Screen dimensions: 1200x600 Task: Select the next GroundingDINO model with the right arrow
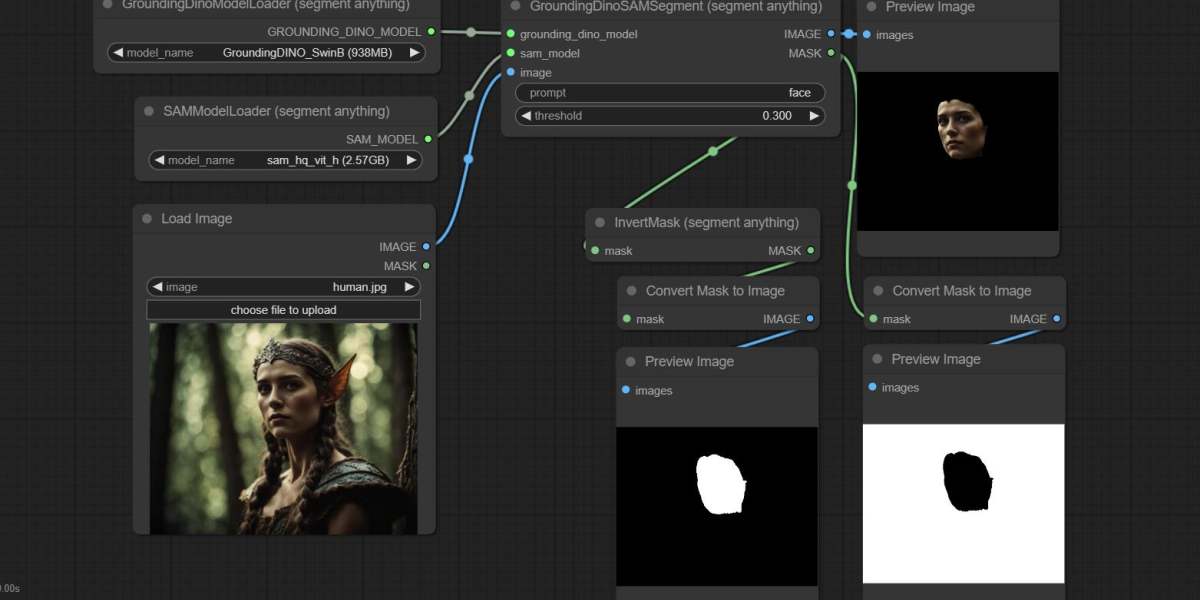tap(414, 53)
